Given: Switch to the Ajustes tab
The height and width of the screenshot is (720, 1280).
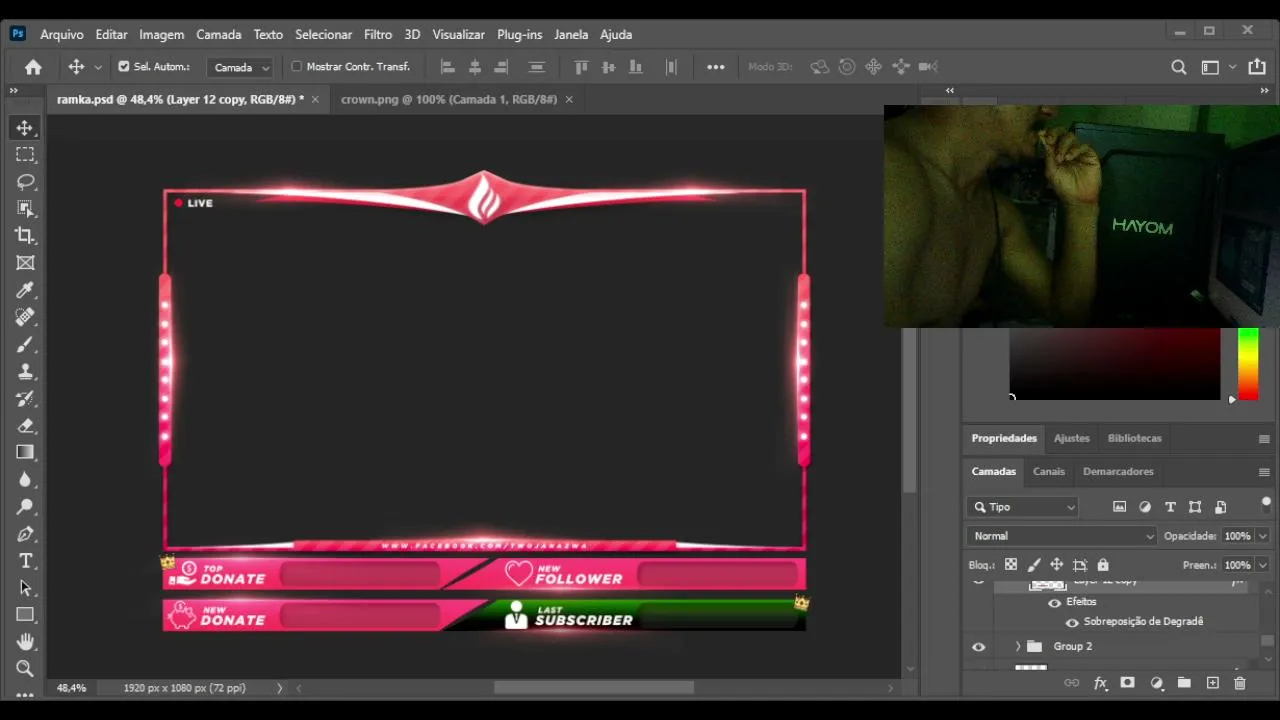Looking at the screenshot, I should click(1072, 438).
